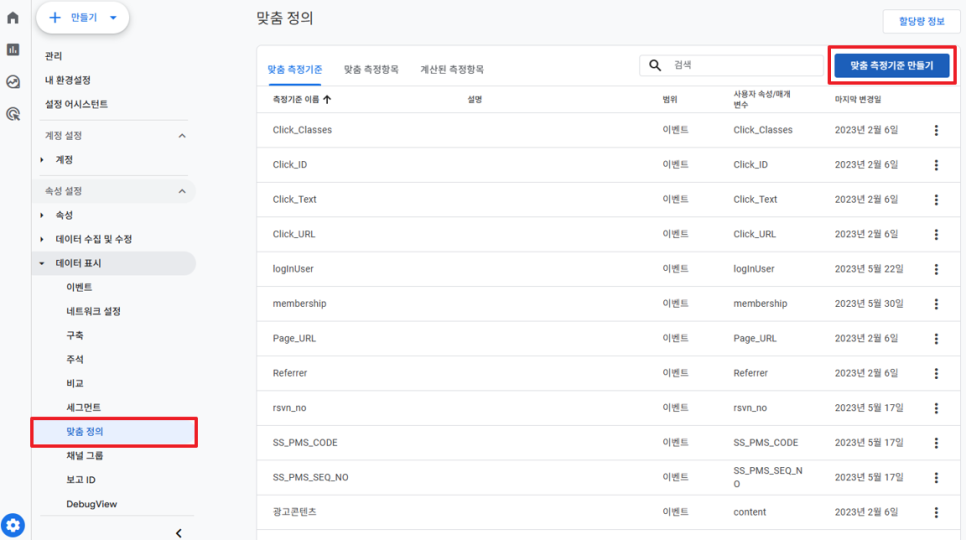This screenshot has width=966, height=540.
Task: Open 보고 ID in sidebar
Action: pyautogui.click(x=81, y=480)
